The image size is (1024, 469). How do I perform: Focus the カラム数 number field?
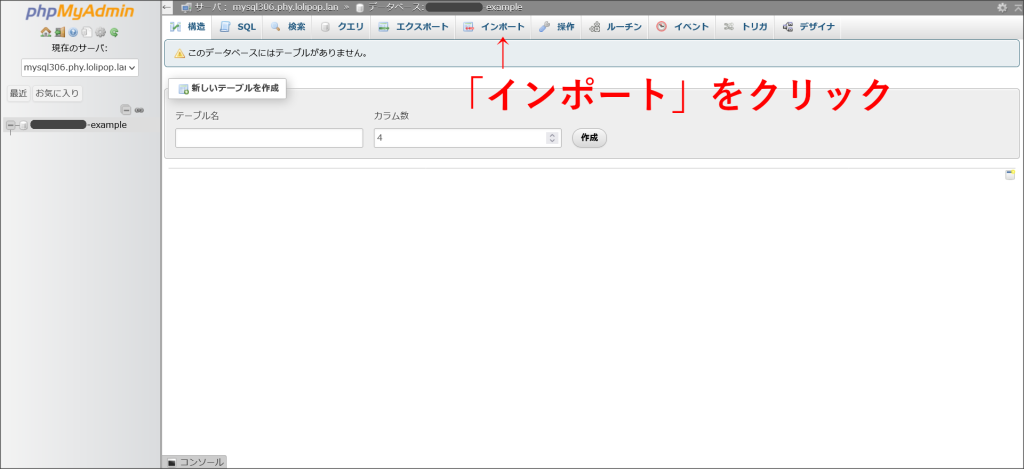click(x=468, y=138)
